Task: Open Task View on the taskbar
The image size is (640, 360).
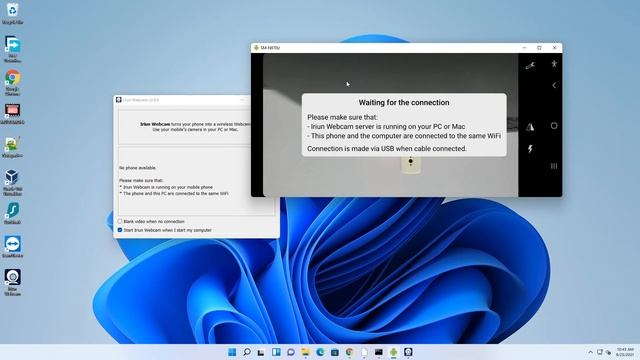Action: [x=261, y=352]
